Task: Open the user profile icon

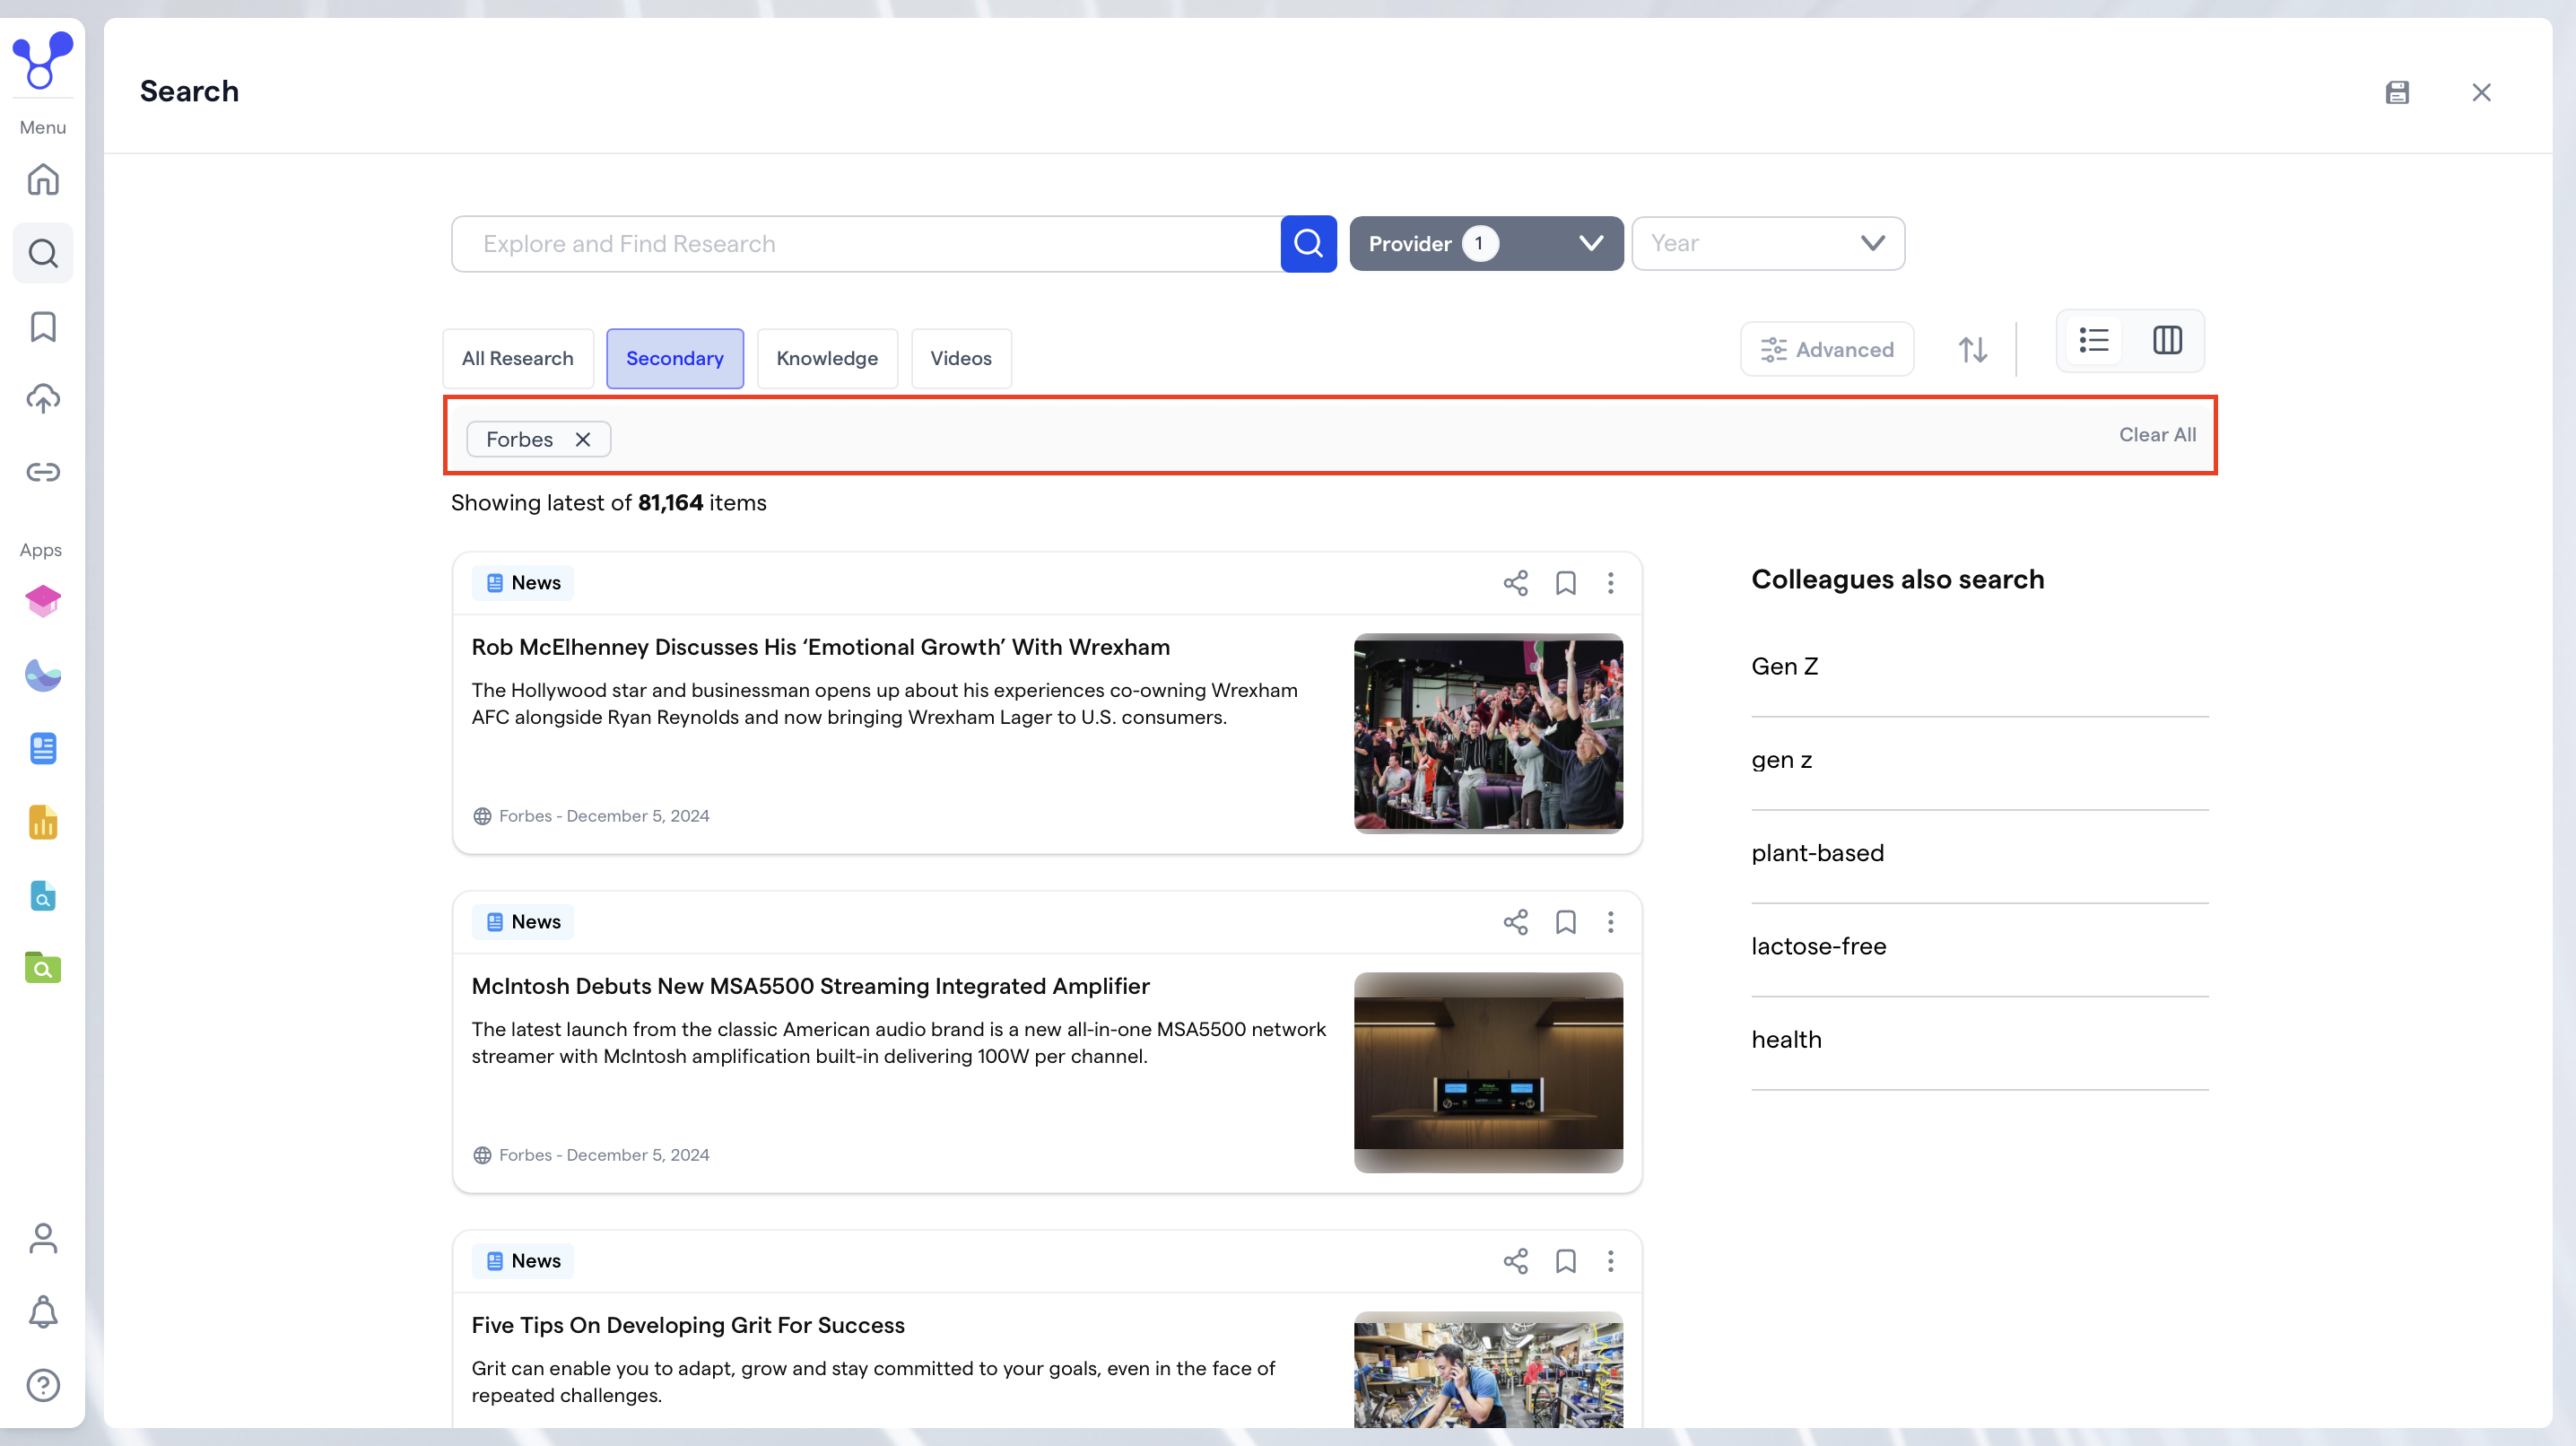Action: tap(43, 1238)
